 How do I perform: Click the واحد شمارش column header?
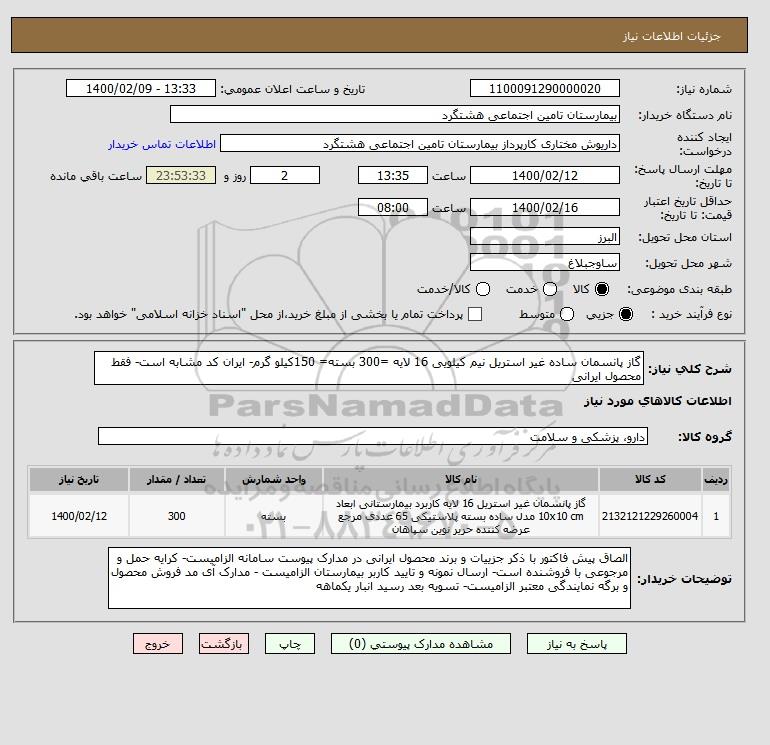(274, 479)
